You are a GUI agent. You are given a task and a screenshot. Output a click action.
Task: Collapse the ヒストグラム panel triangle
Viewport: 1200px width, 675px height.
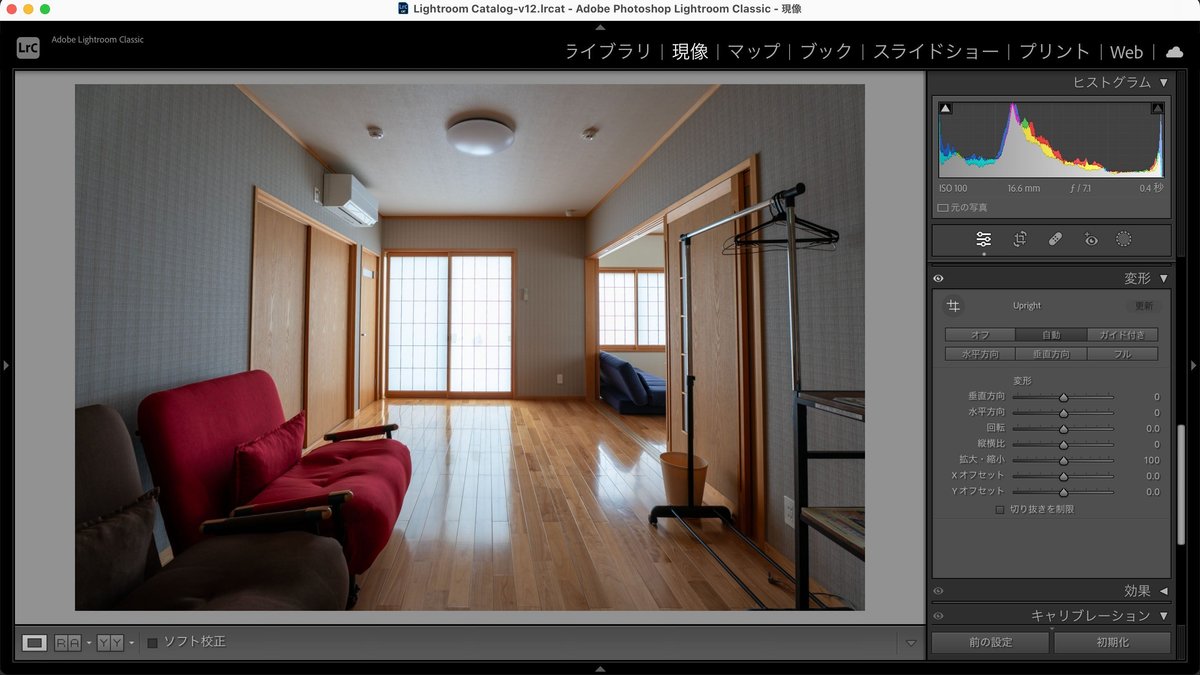coord(1164,83)
